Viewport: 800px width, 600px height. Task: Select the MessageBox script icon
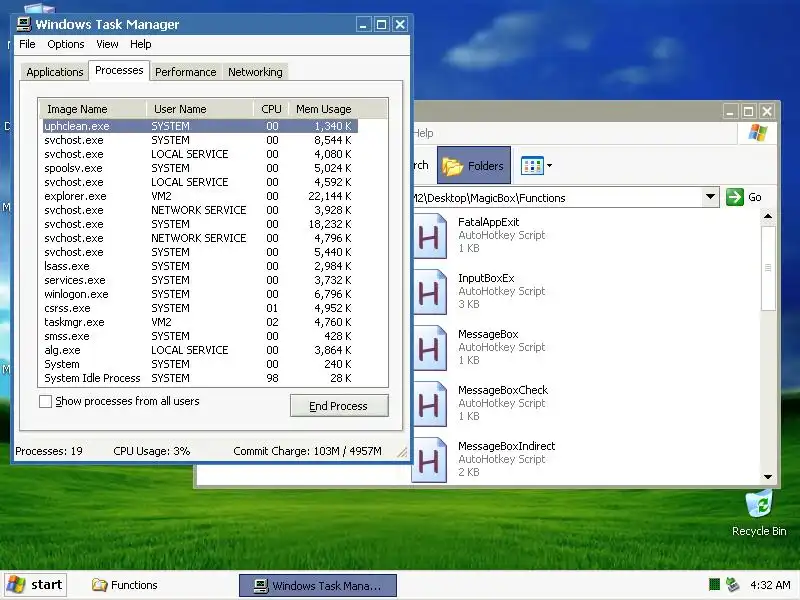coord(430,348)
